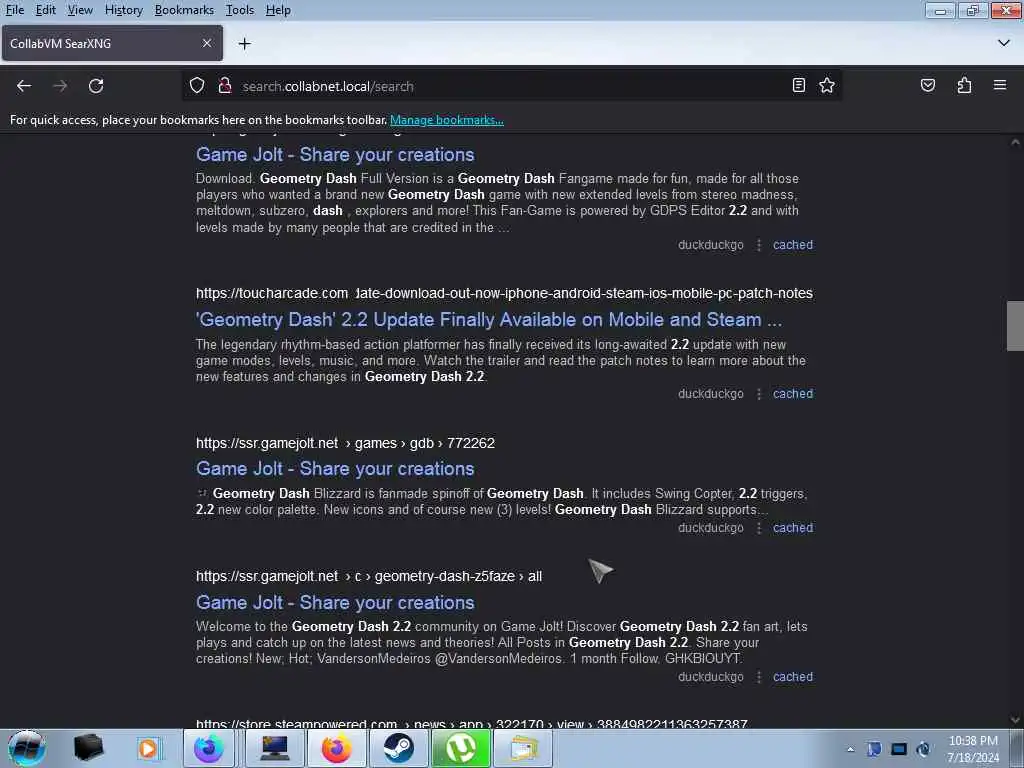Click the ssr.gamejolt.net games gdb 772262 URL
This screenshot has width=1024, height=768.
(x=345, y=443)
